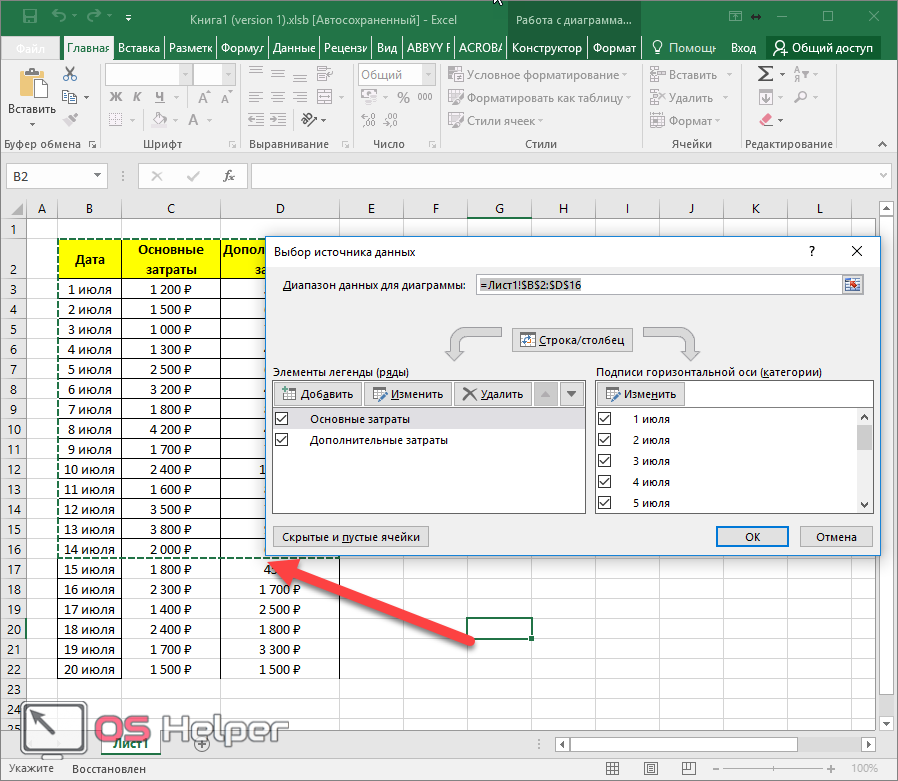Click the range selector icon in data range field

coord(852,285)
